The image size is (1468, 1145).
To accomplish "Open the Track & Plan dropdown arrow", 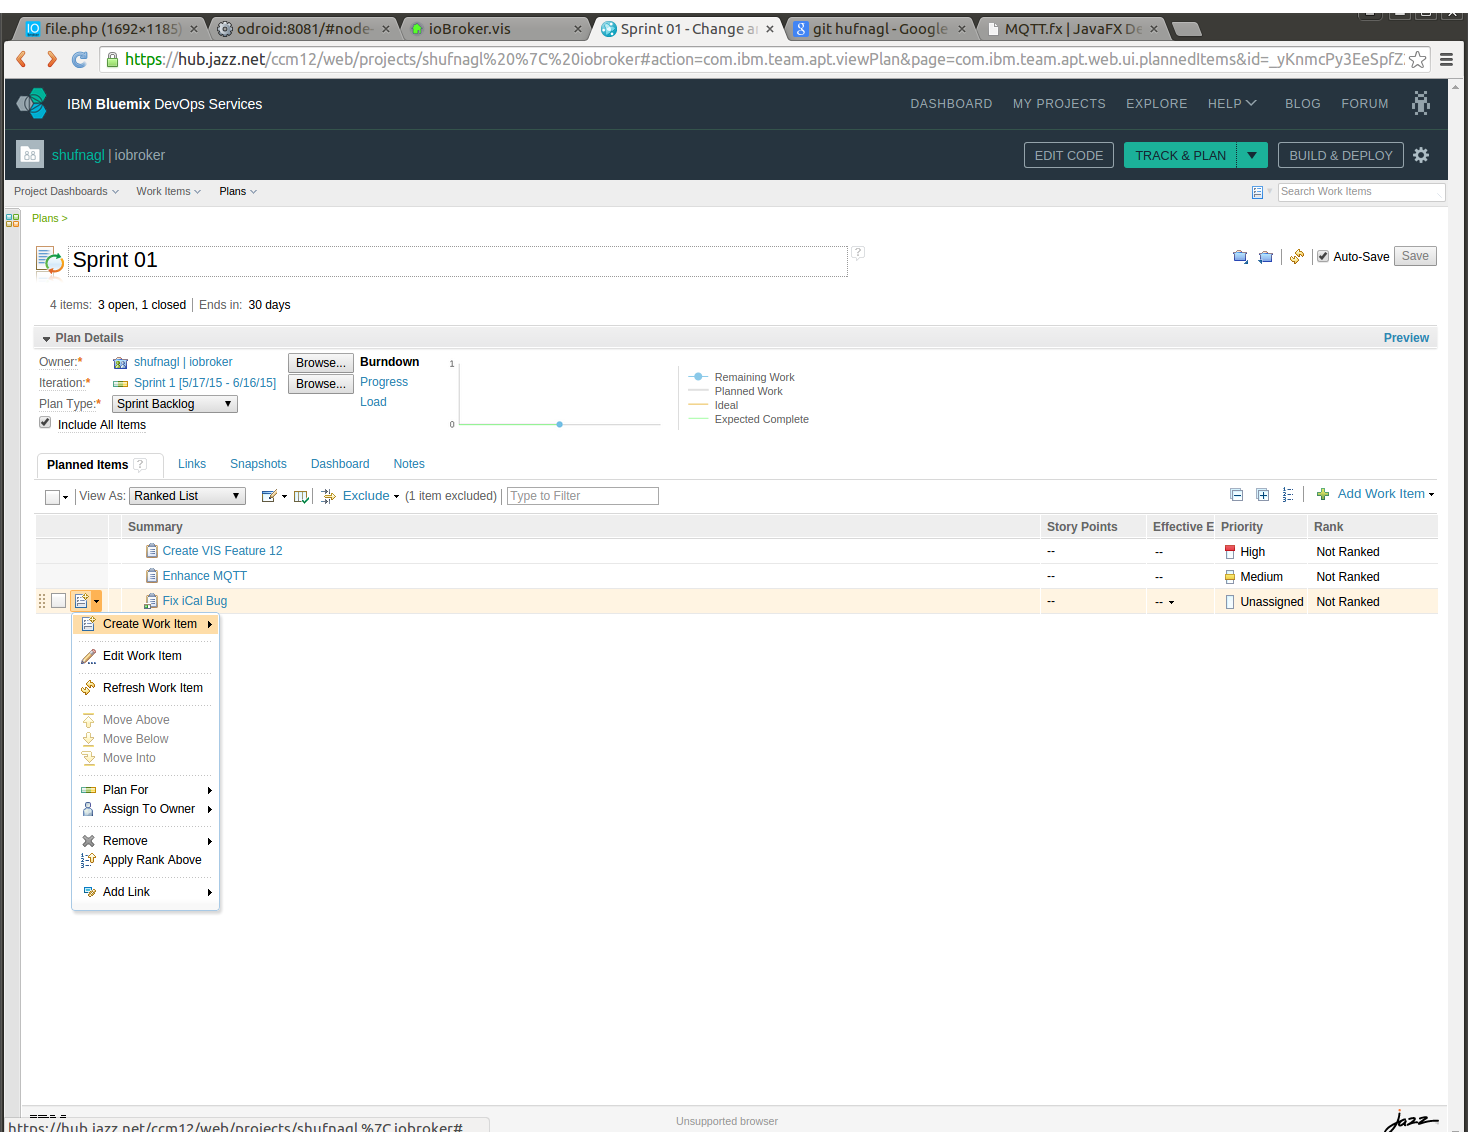I will [x=1253, y=155].
